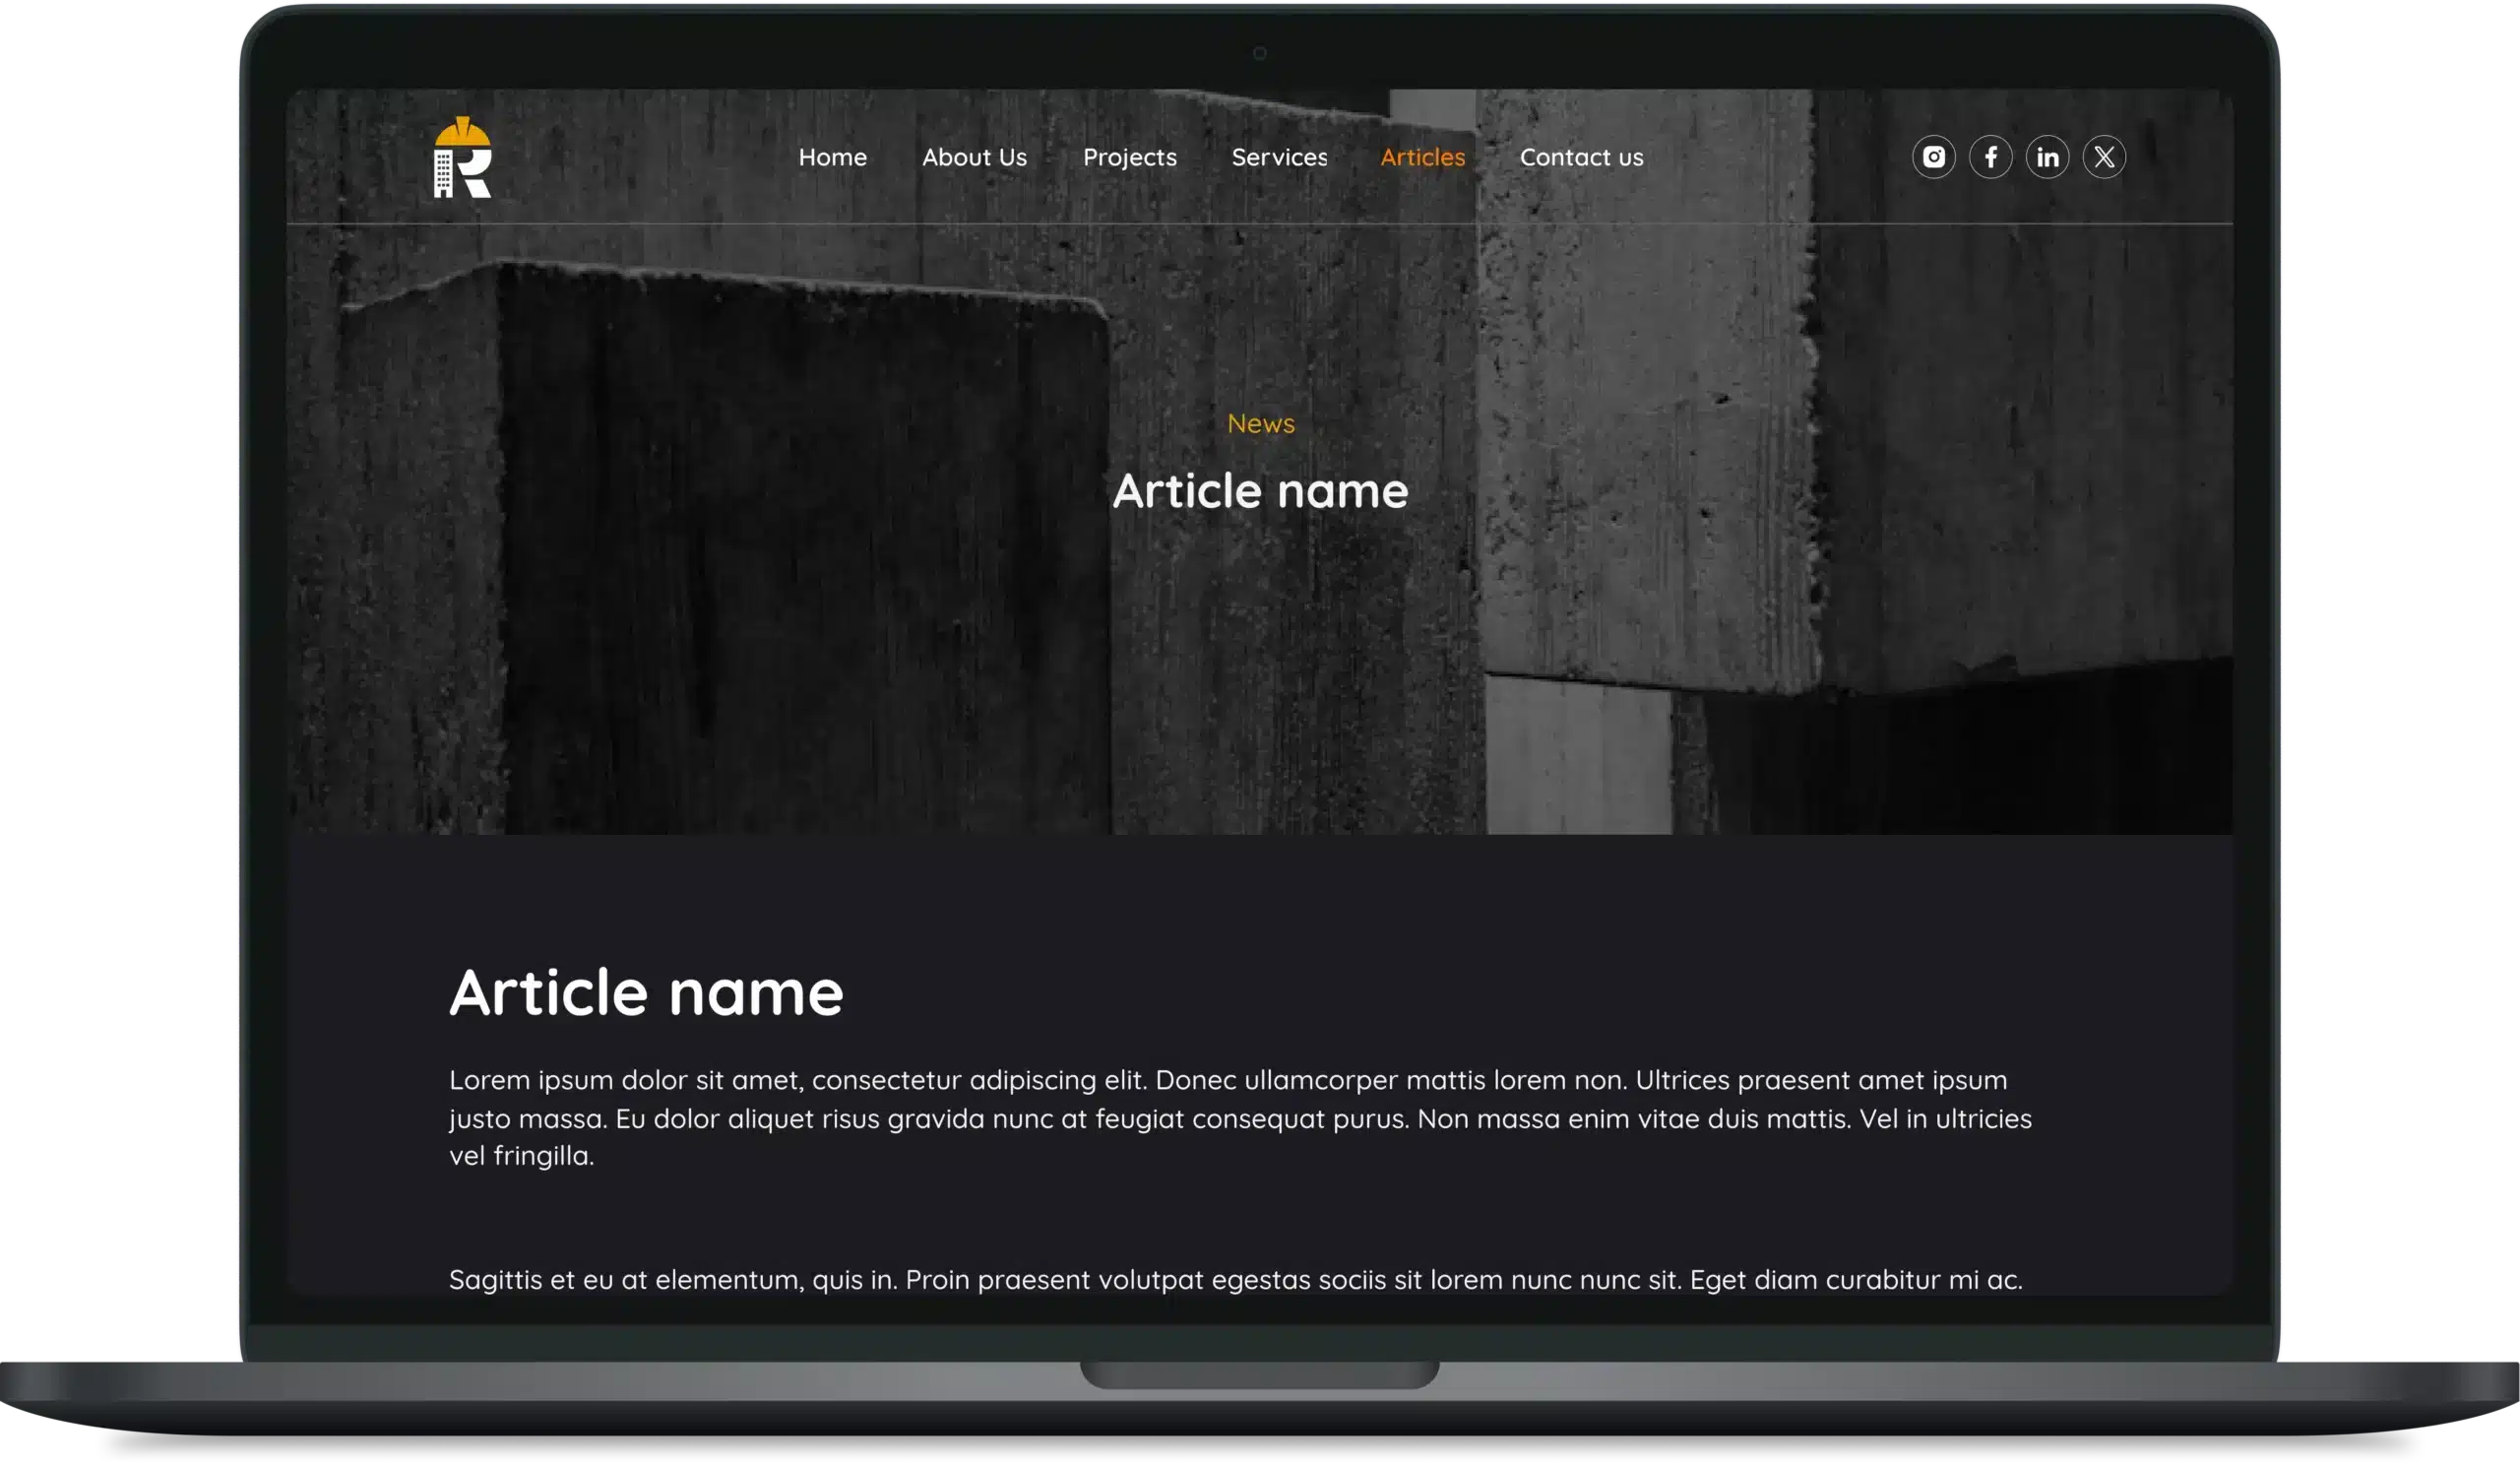Navigate to Projects in the header
Image resolution: width=2520 pixels, height=1464 pixels.
[x=1129, y=157]
